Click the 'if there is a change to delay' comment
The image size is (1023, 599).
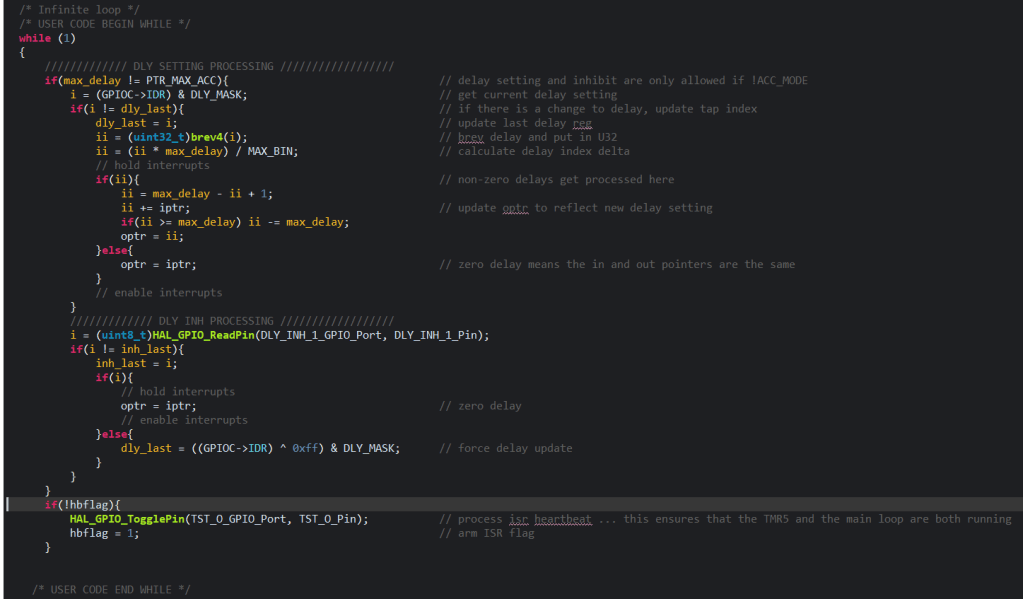coord(598,109)
